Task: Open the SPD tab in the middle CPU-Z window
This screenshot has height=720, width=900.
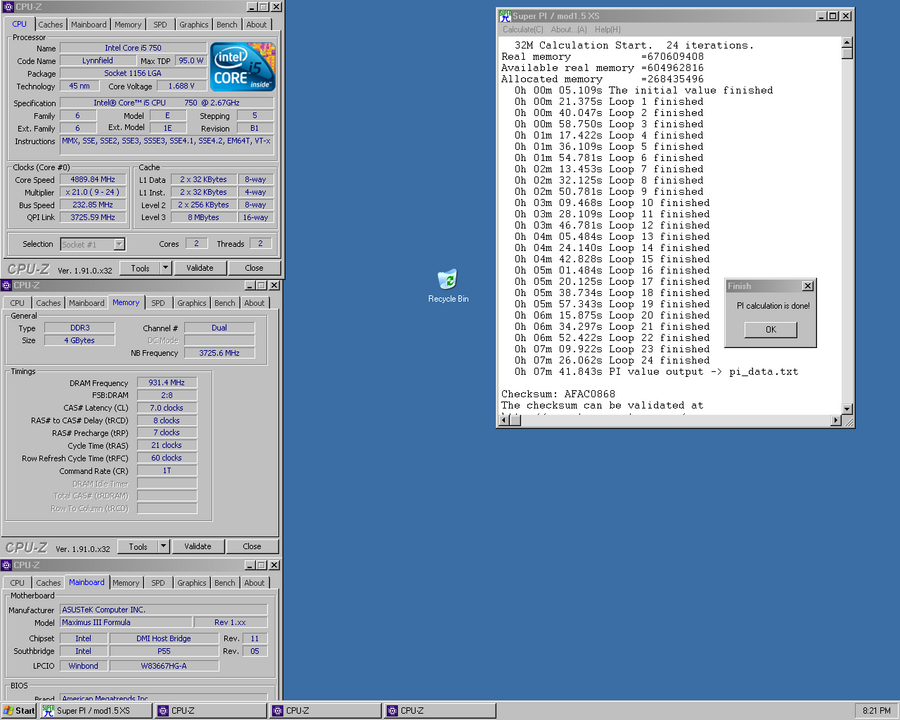Action: [x=158, y=303]
